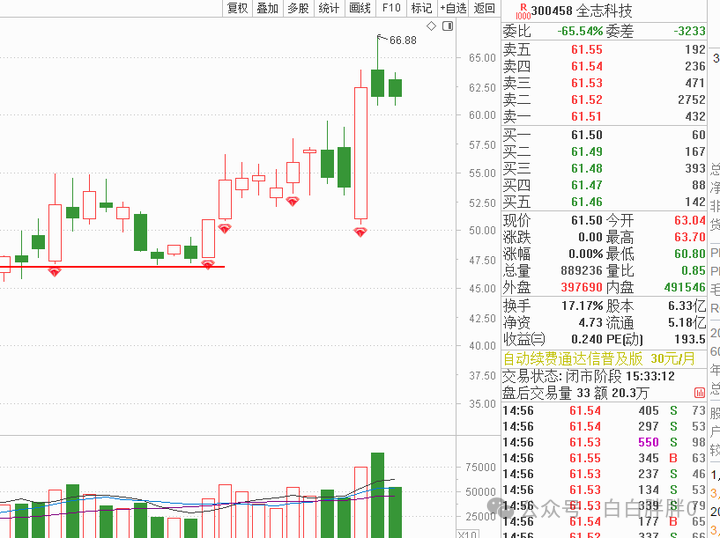Click the 卖二 price 61.52
Screen dimensions: 720x538
(x=586, y=100)
